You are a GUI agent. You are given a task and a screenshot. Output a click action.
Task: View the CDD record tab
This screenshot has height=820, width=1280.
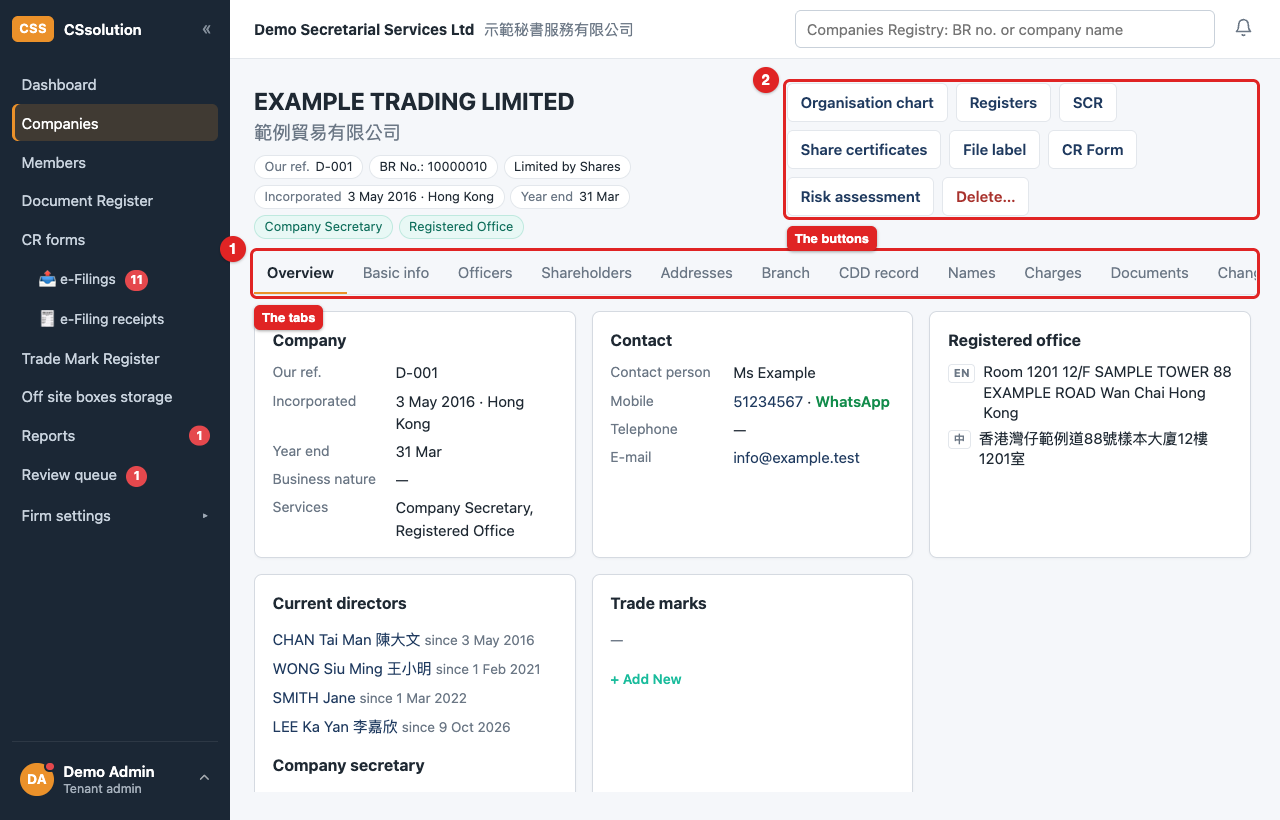point(879,273)
